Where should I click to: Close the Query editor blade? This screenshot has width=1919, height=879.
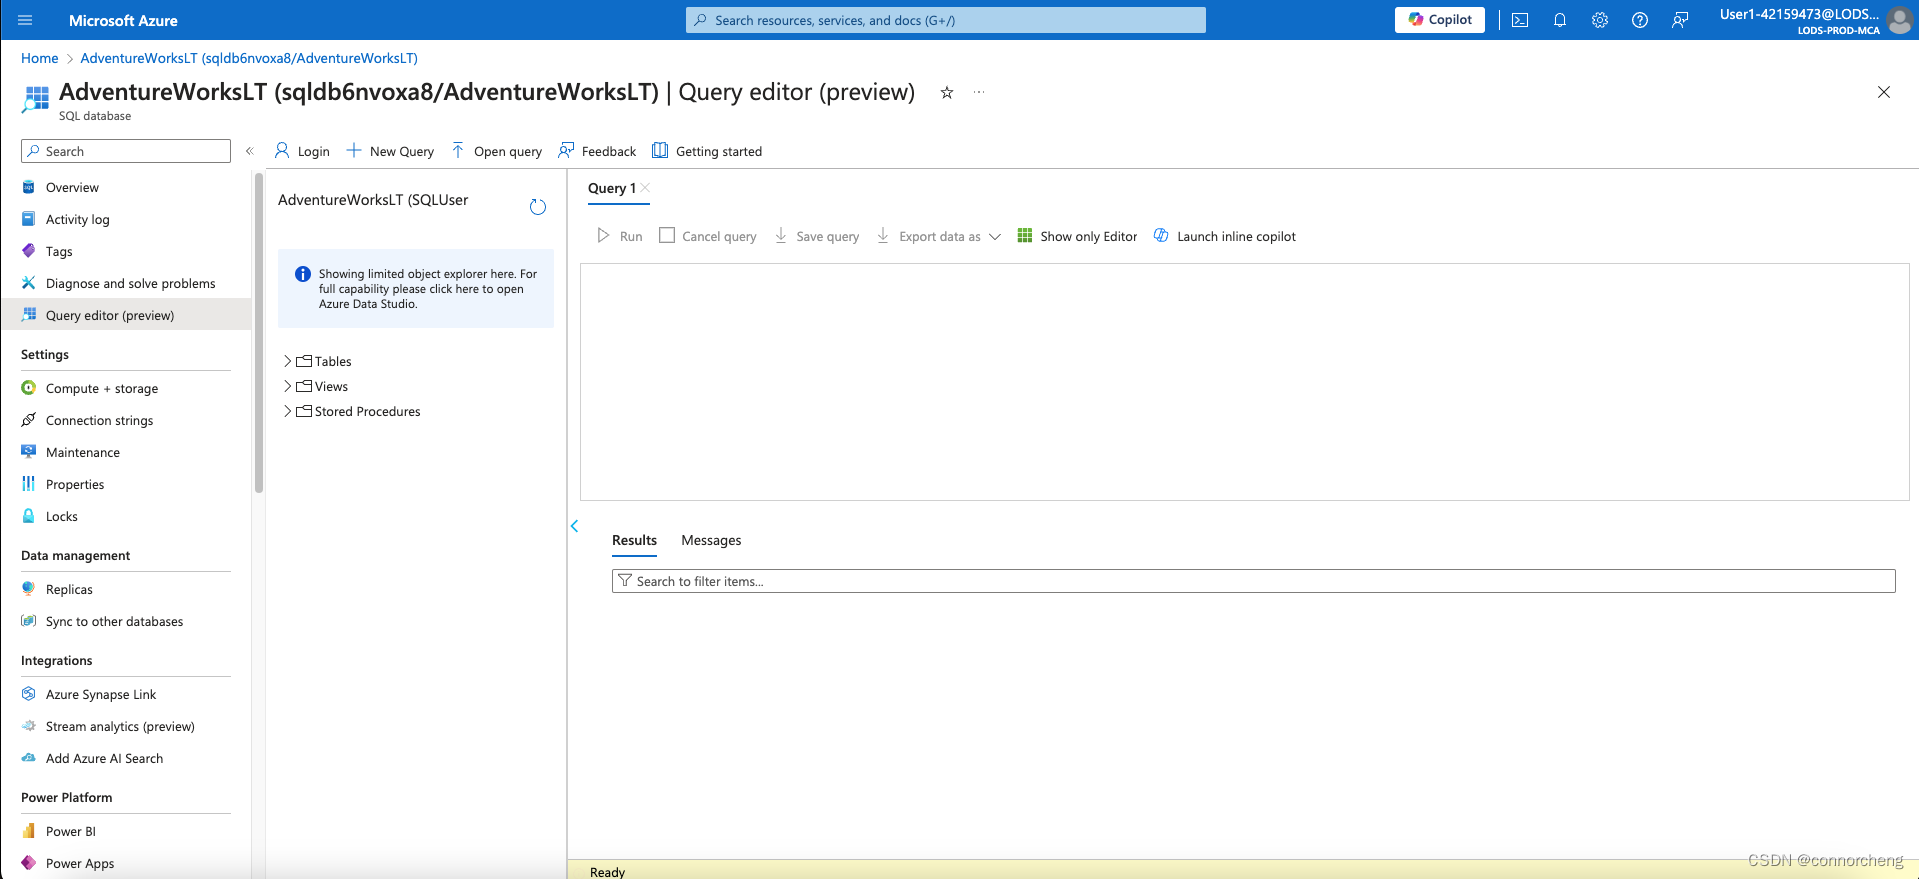click(1884, 92)
